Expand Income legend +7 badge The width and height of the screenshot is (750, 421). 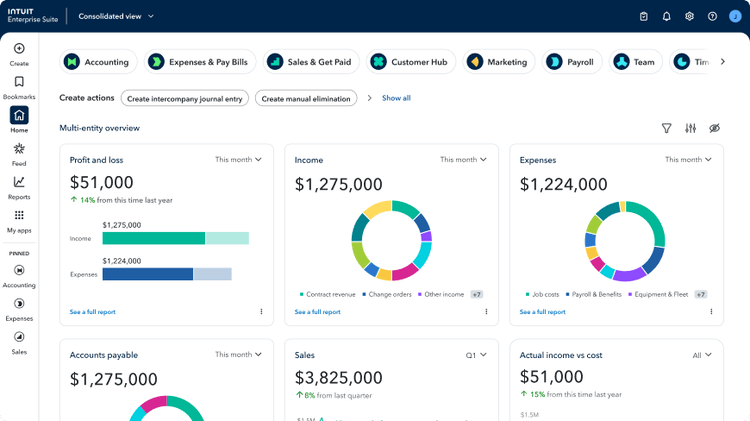476,294
